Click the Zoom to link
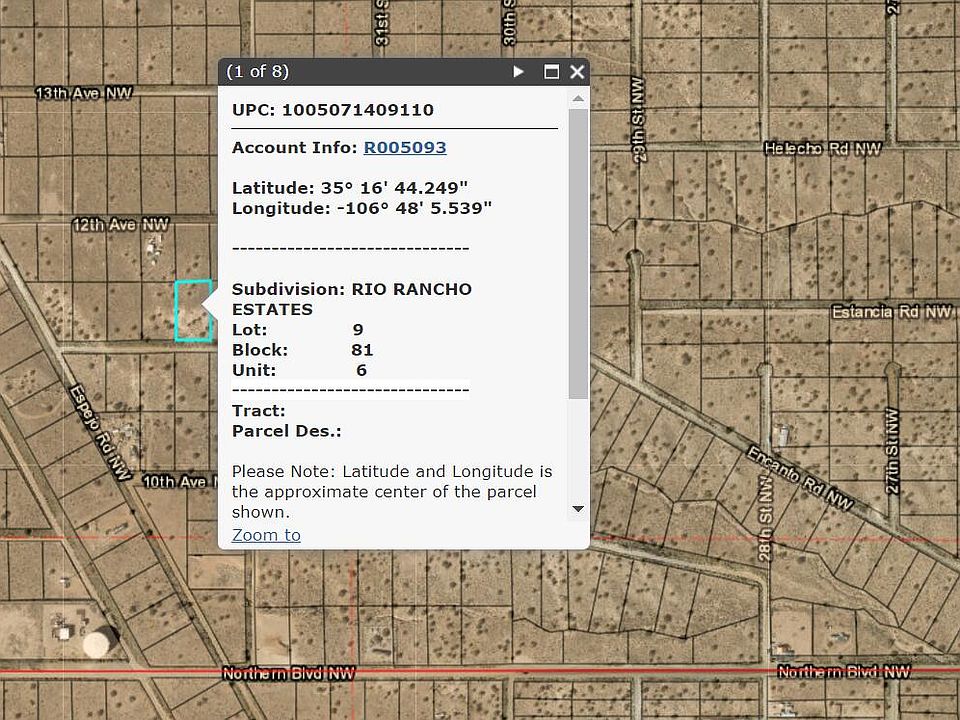Image resolution: width=960 pixels, height=720 pixels. tap(266, 535)
